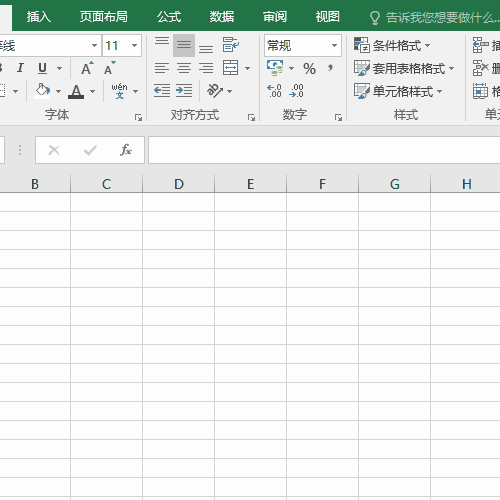Switch to 公式 tab
The width and height of the screenshot is (500, 500).
[x=169, y=17]
